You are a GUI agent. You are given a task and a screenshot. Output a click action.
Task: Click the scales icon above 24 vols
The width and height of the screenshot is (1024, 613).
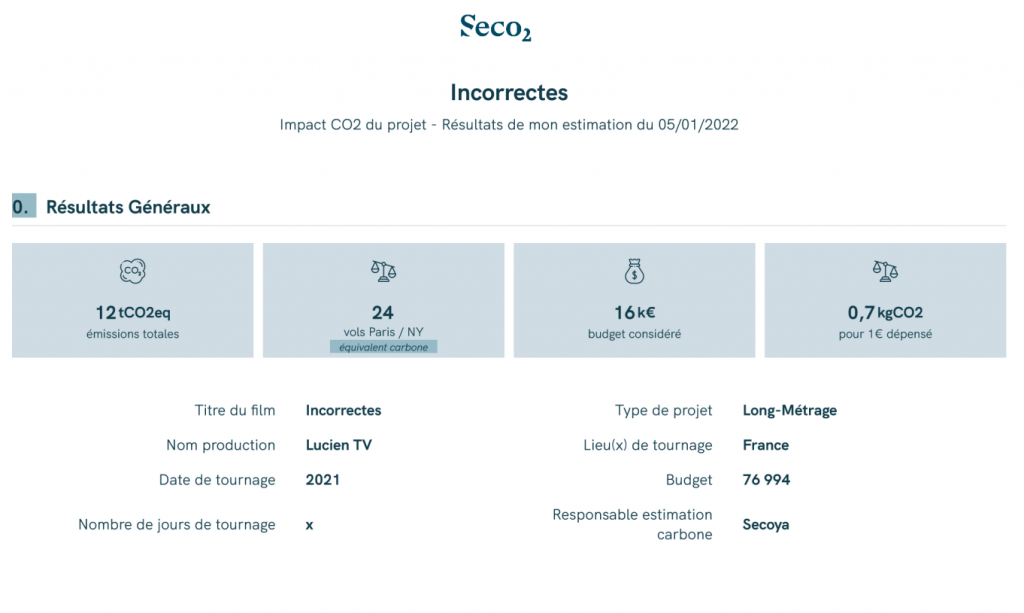[x=383, y=271]
